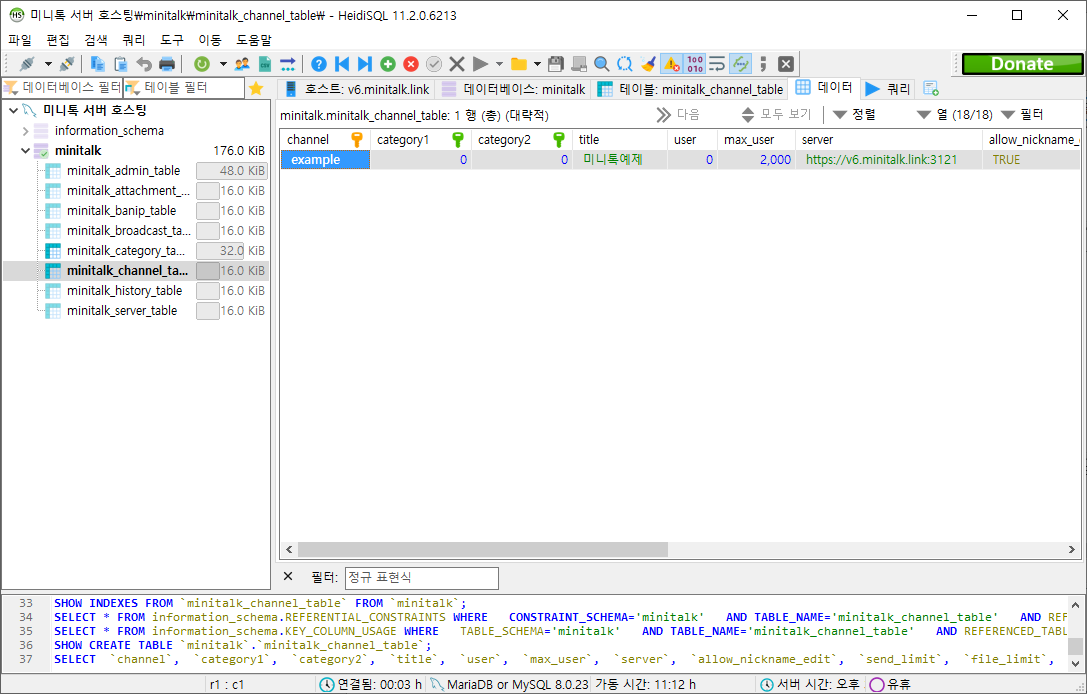Open the 정렬 sort dropdown
Image resolution: width=1087 pixels, height=694 pixels.
point(855,114)
